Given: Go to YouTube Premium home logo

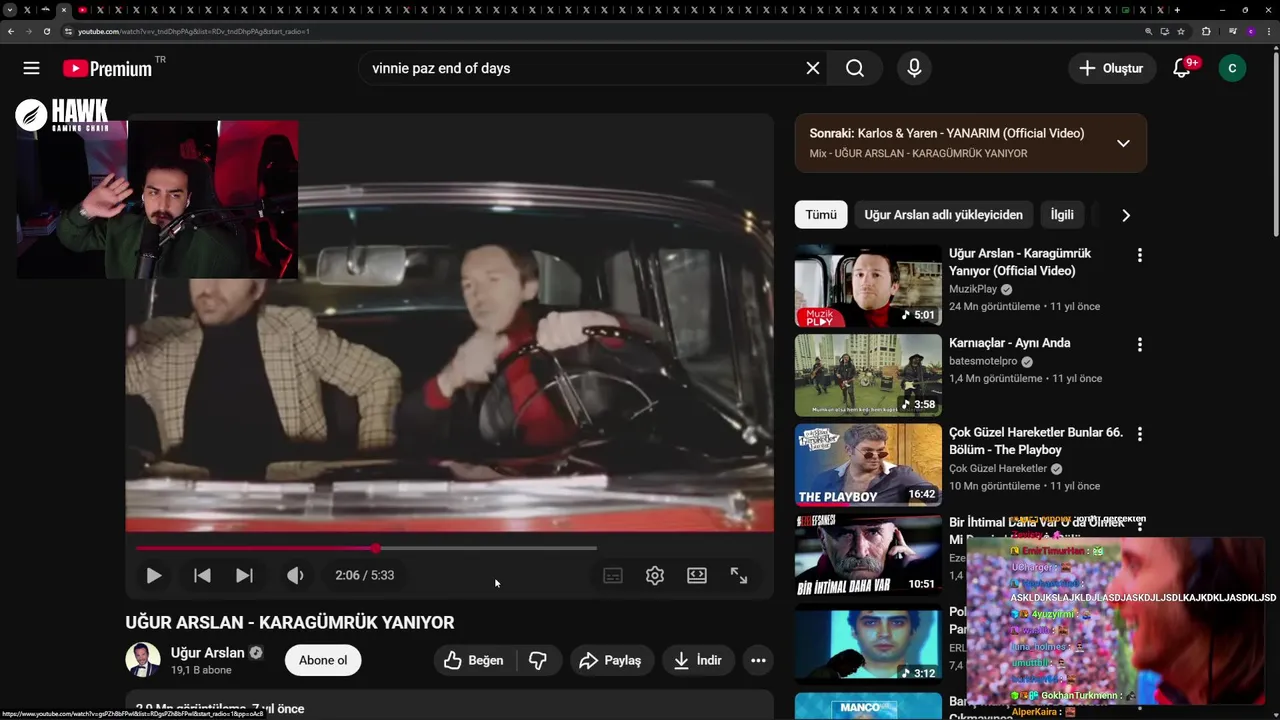Looking at the screenshot, I should pos(107,68).
